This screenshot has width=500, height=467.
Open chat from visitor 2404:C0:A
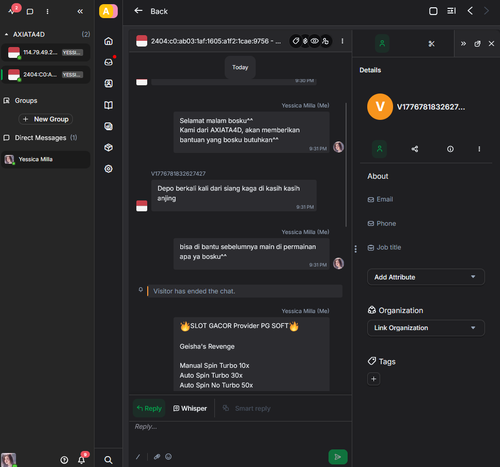46,75
